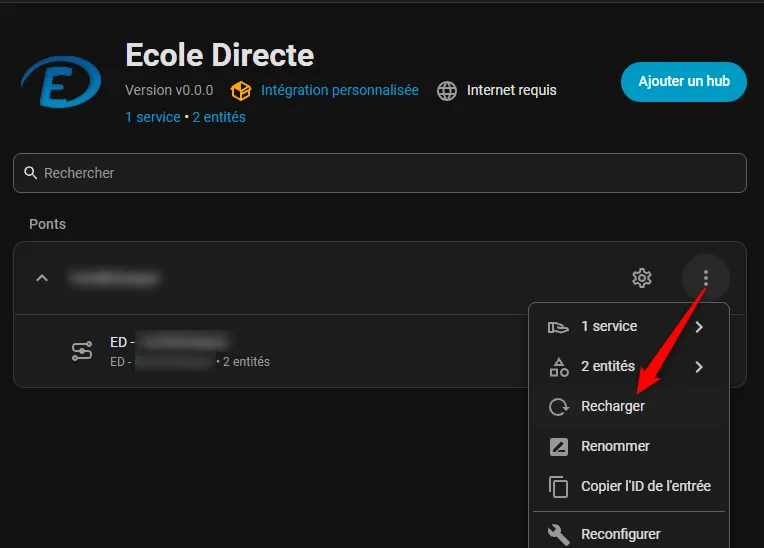Click the Internet requis label
Screen dimensions: 764x548
click(x=512, y=91)
